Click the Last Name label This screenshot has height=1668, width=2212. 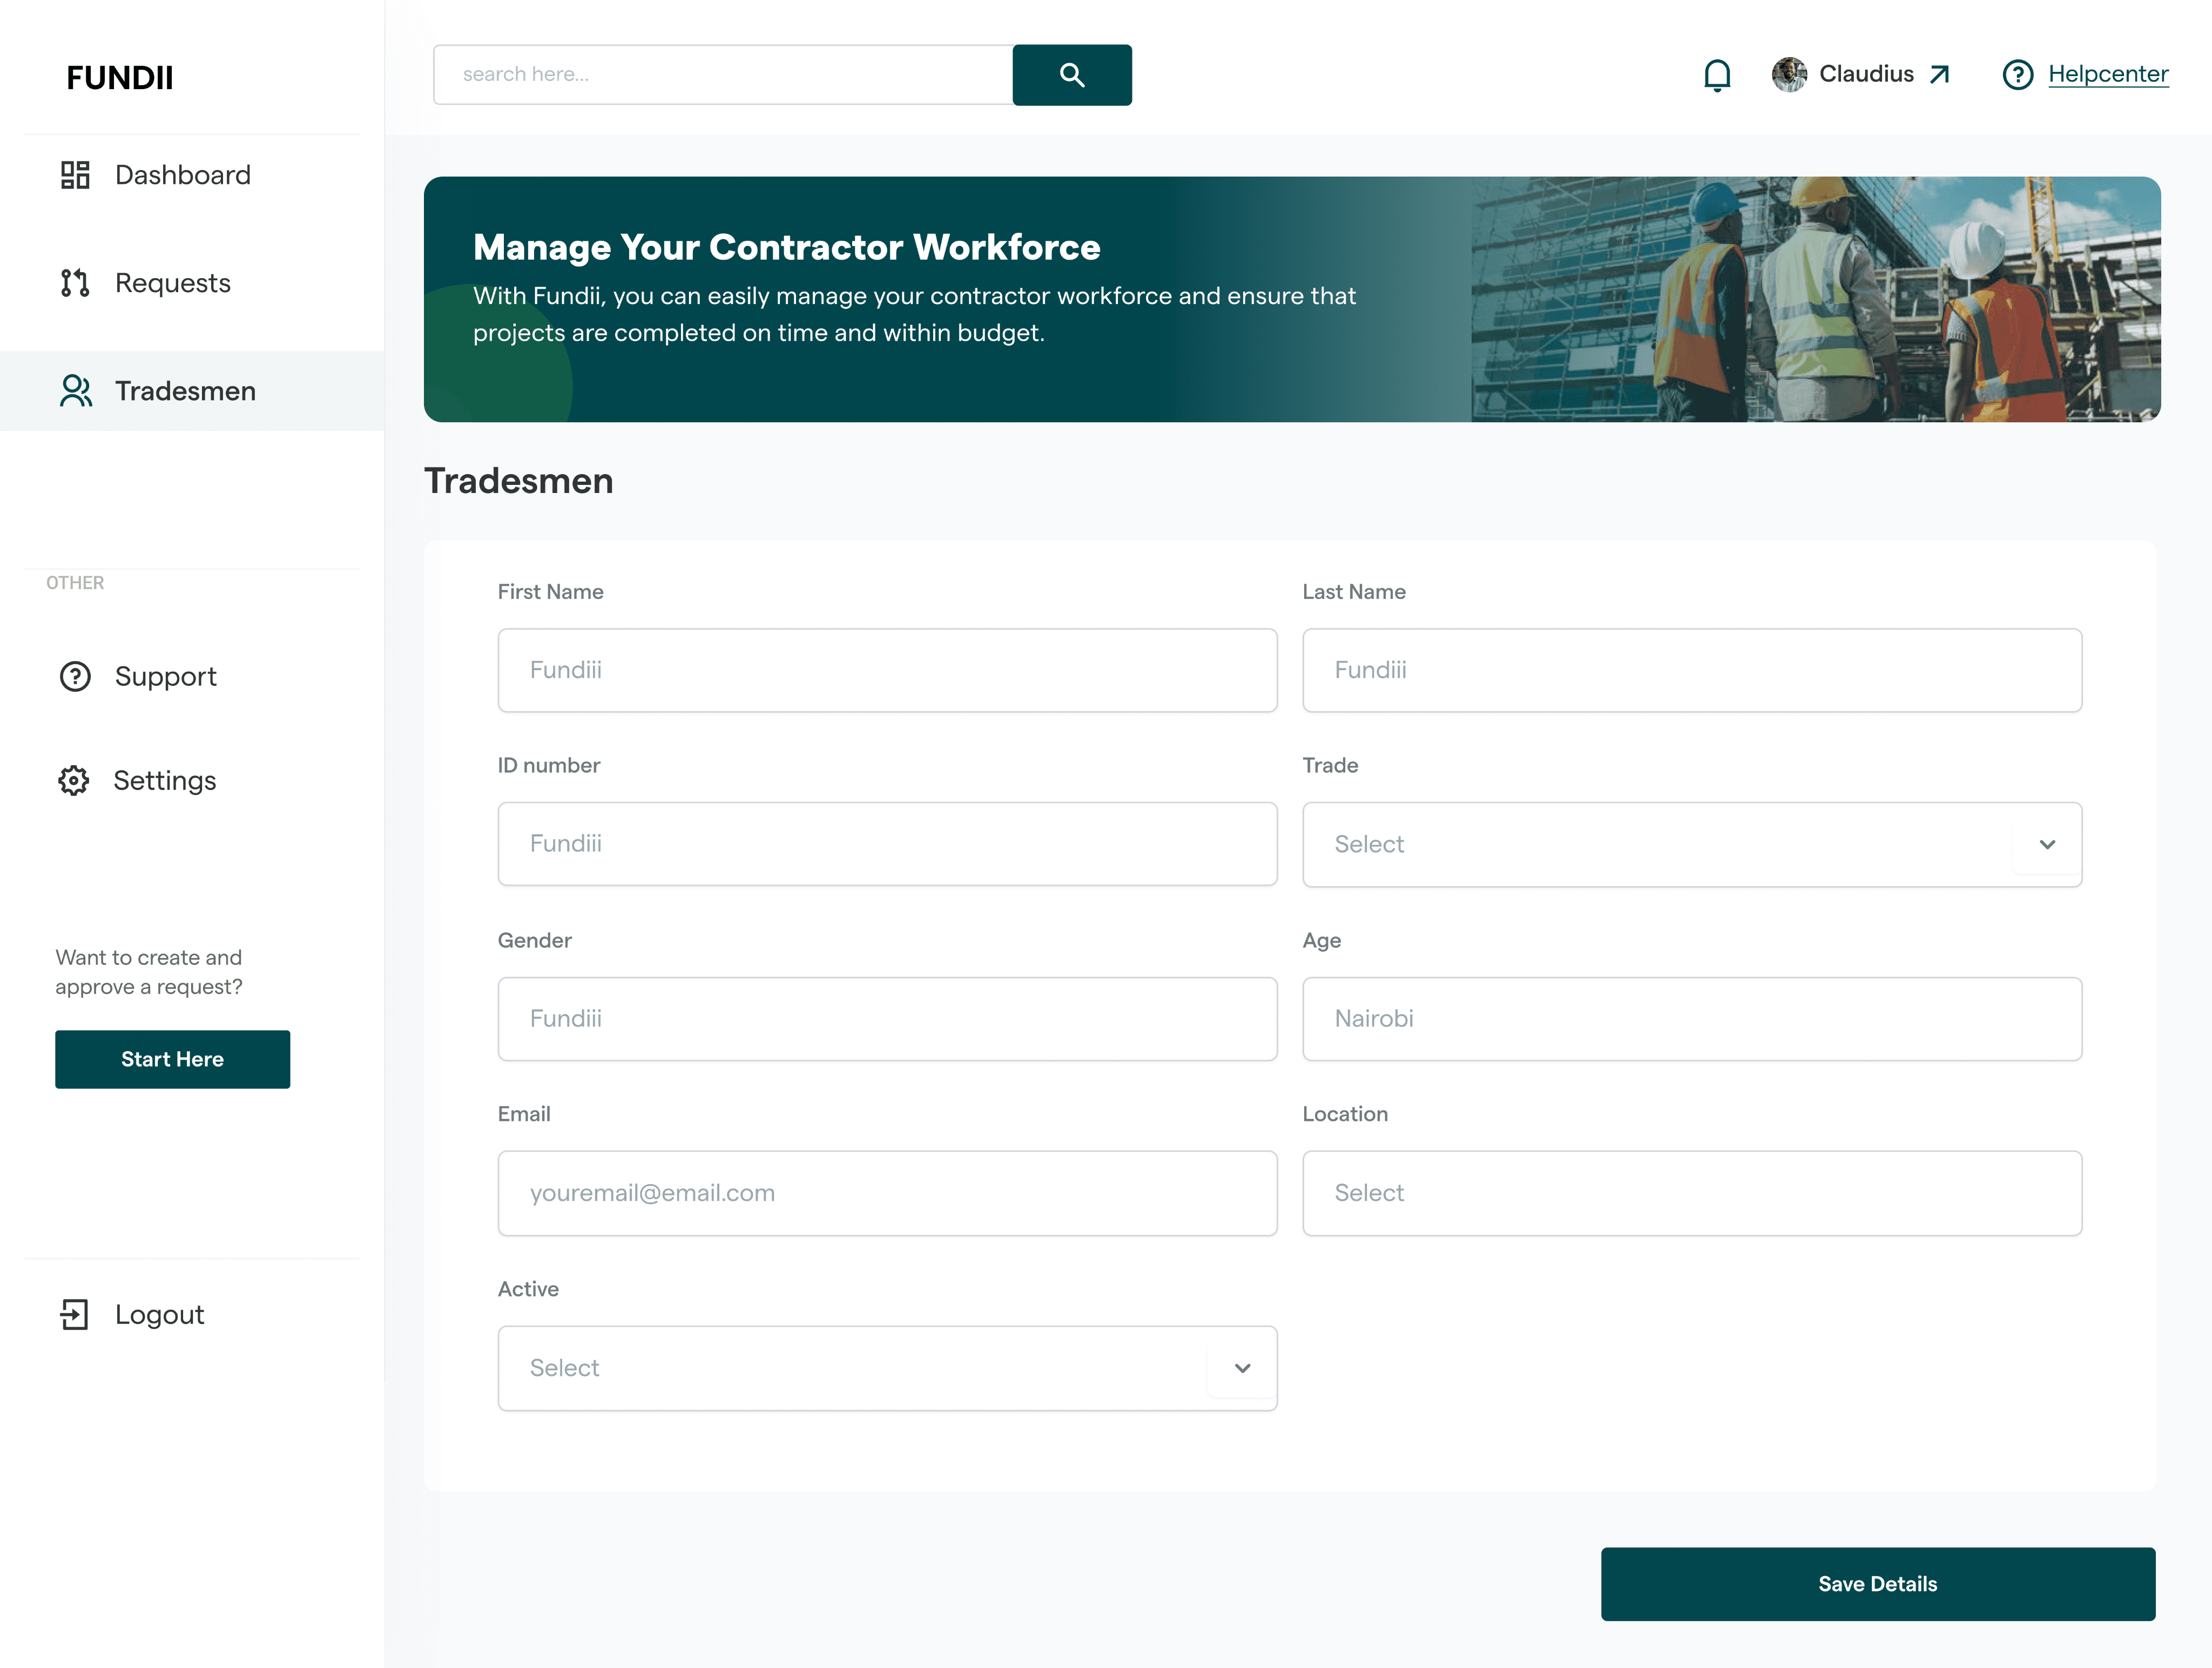coord(1354,592)
